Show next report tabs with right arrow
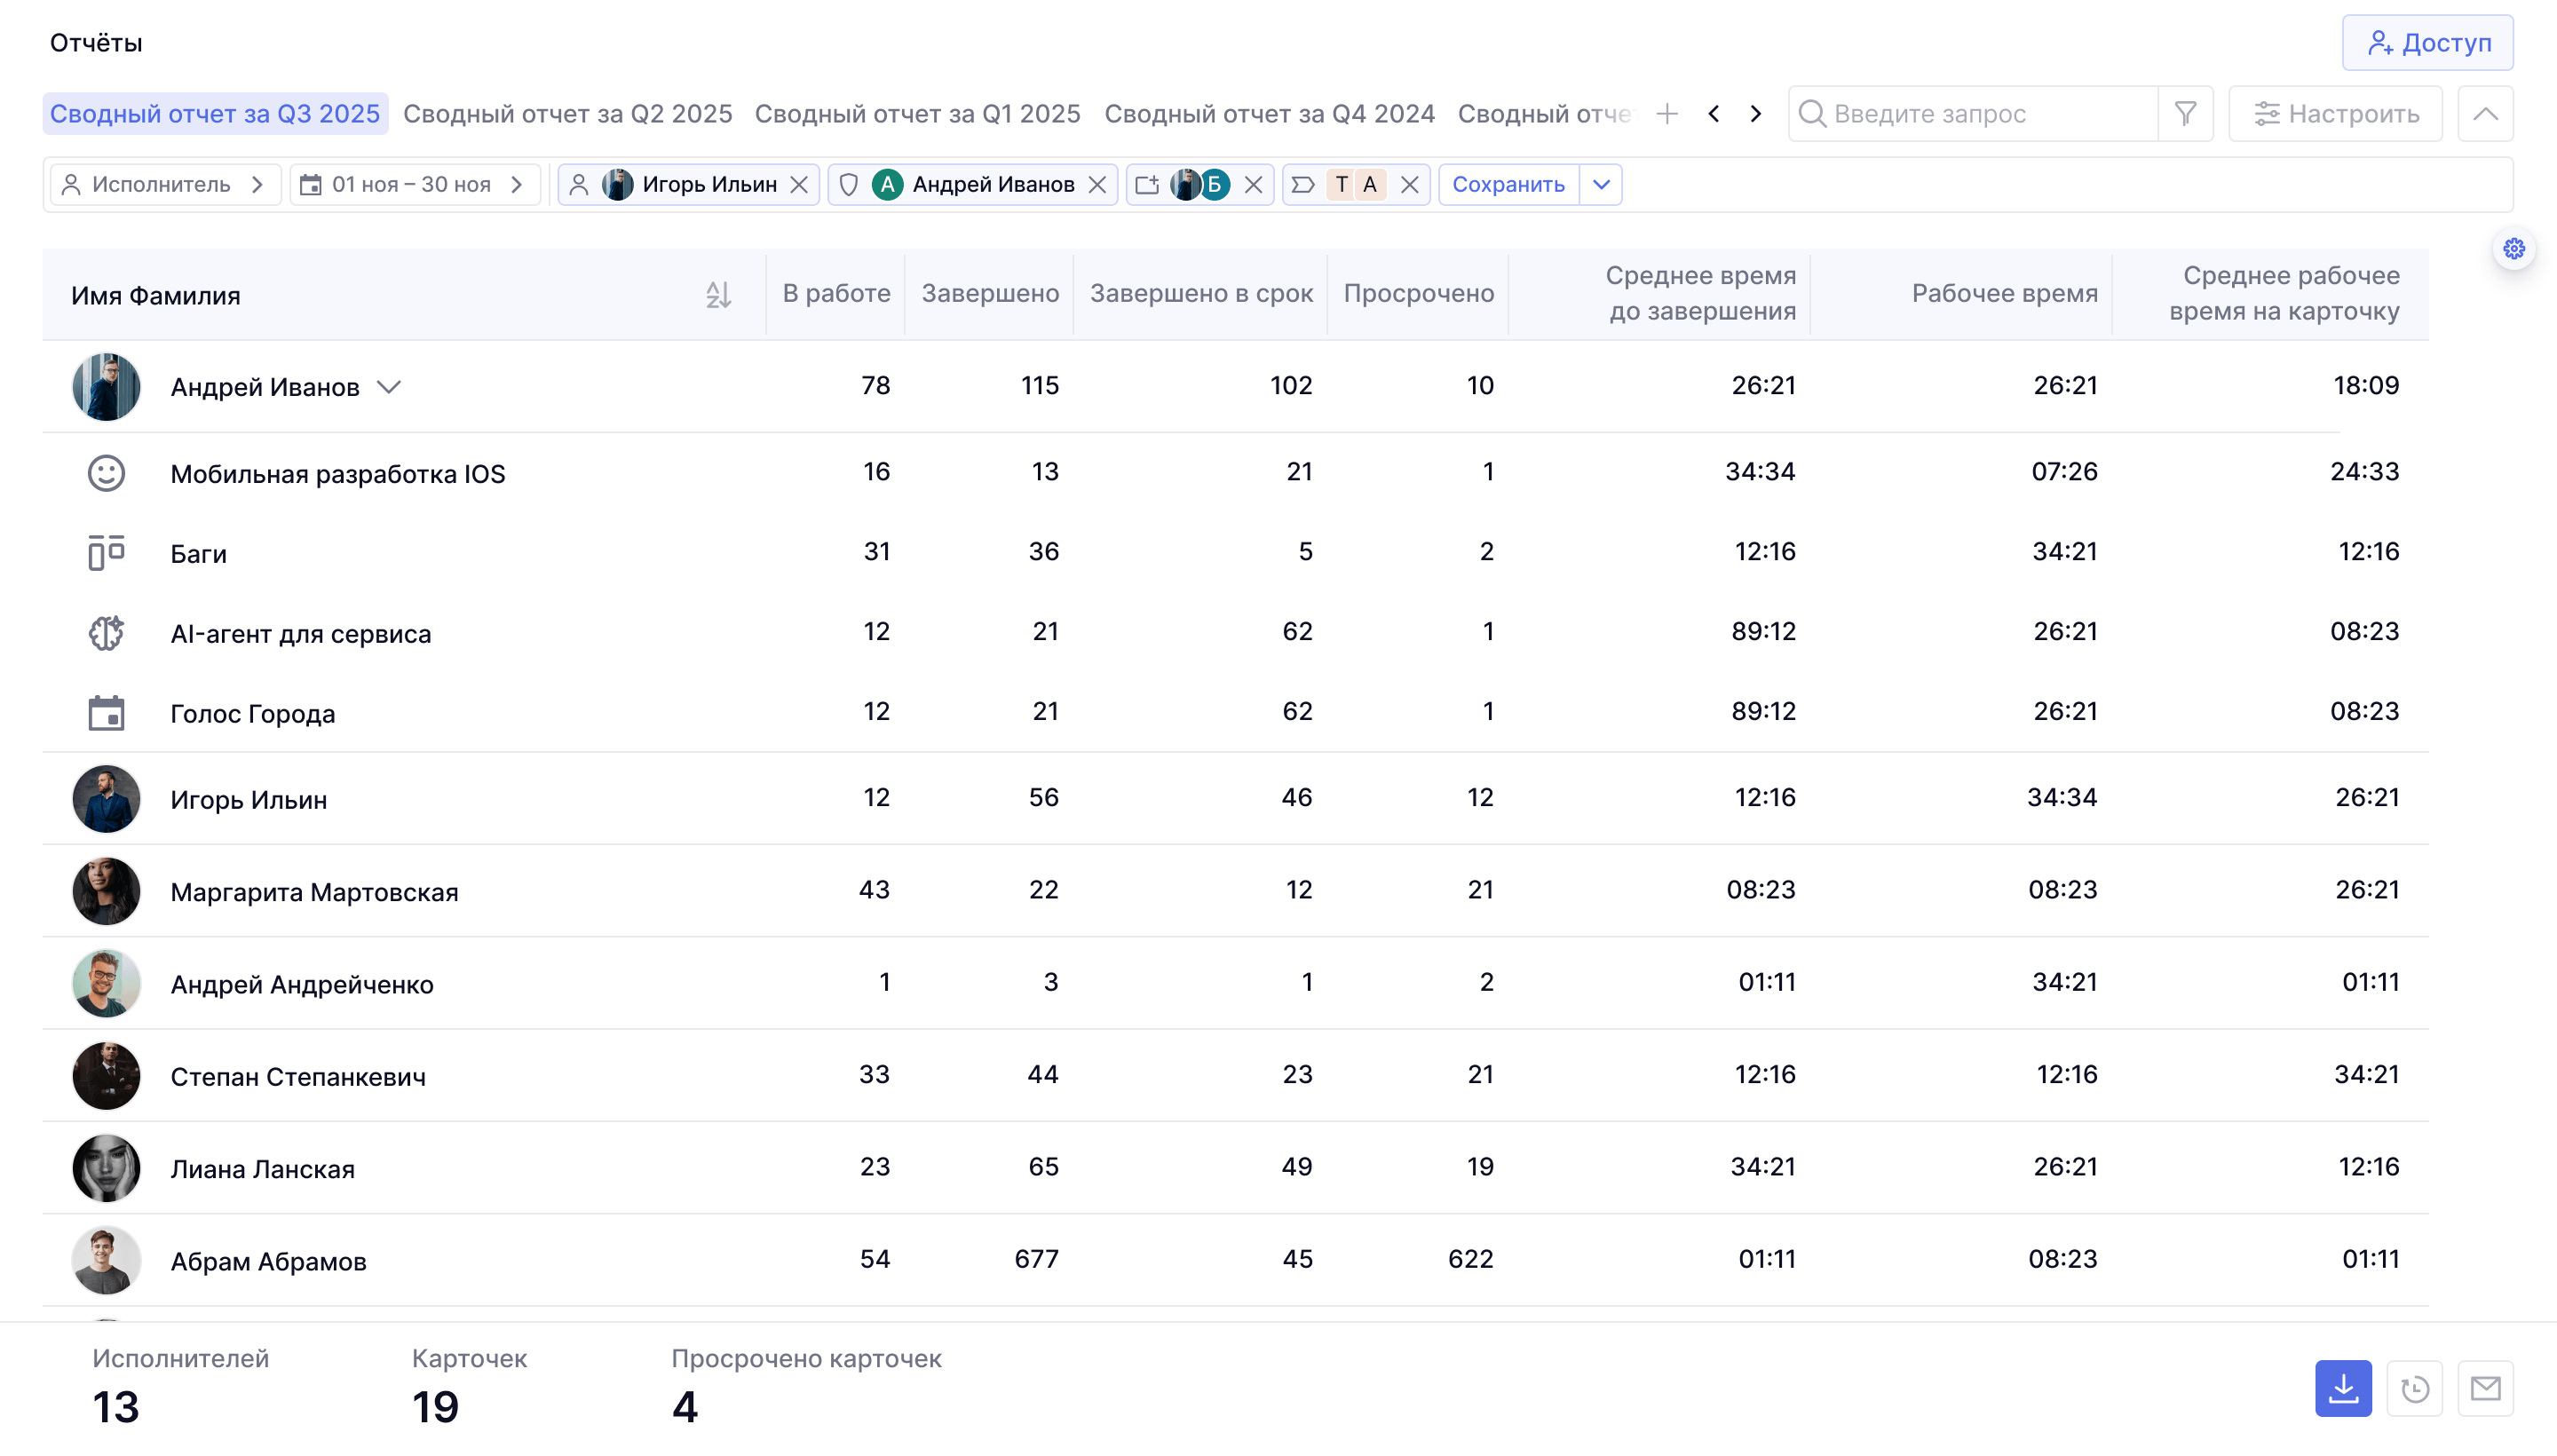Screen dimensions: 2557x1456 [x=1756, y=114]
